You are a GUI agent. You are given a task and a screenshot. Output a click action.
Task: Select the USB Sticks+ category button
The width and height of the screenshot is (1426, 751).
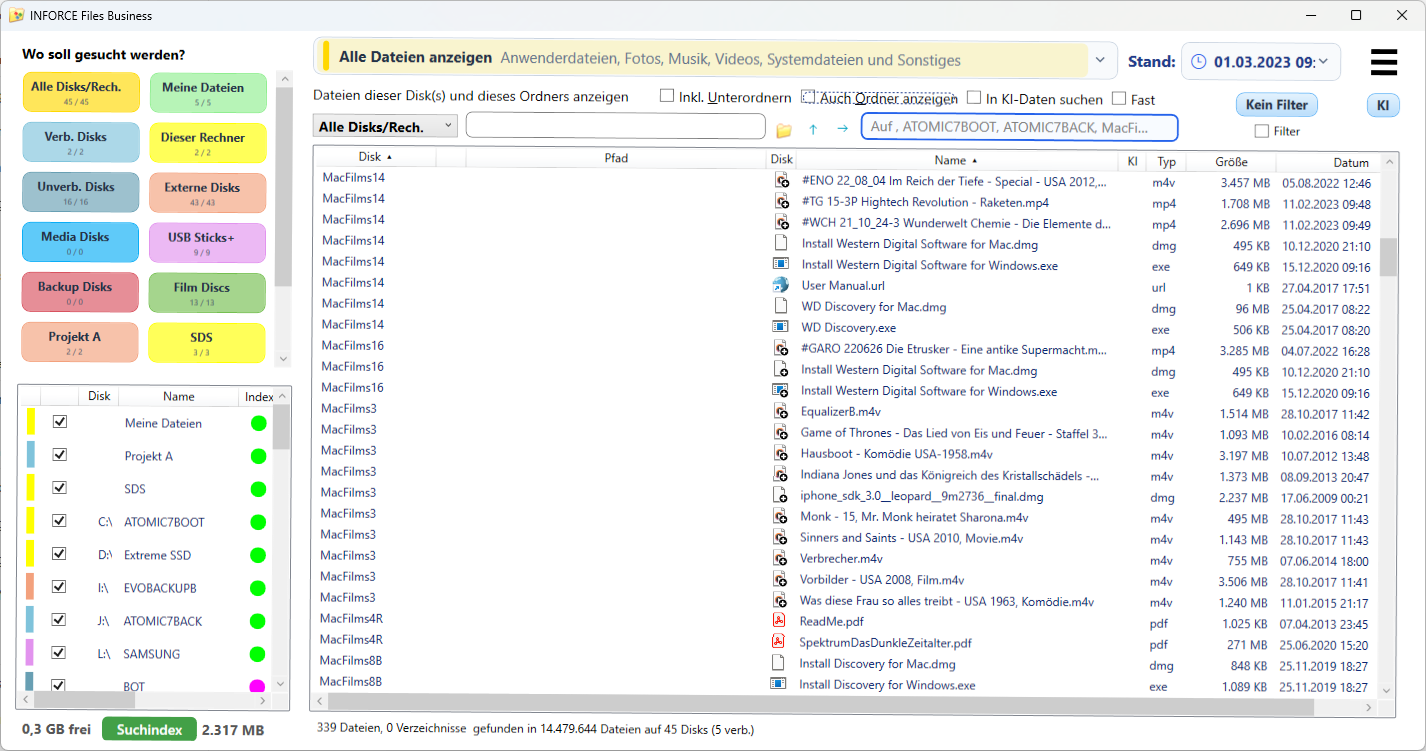click(208, 242)
